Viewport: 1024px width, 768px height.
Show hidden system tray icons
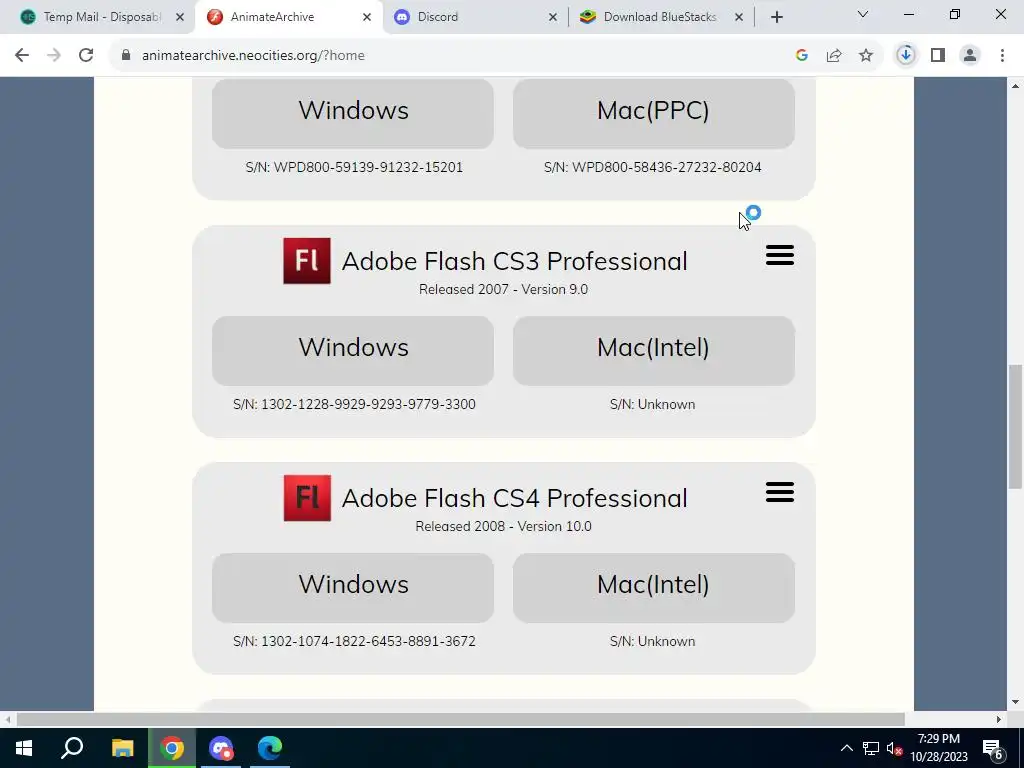pyautogui.click(x=846, y=748)
